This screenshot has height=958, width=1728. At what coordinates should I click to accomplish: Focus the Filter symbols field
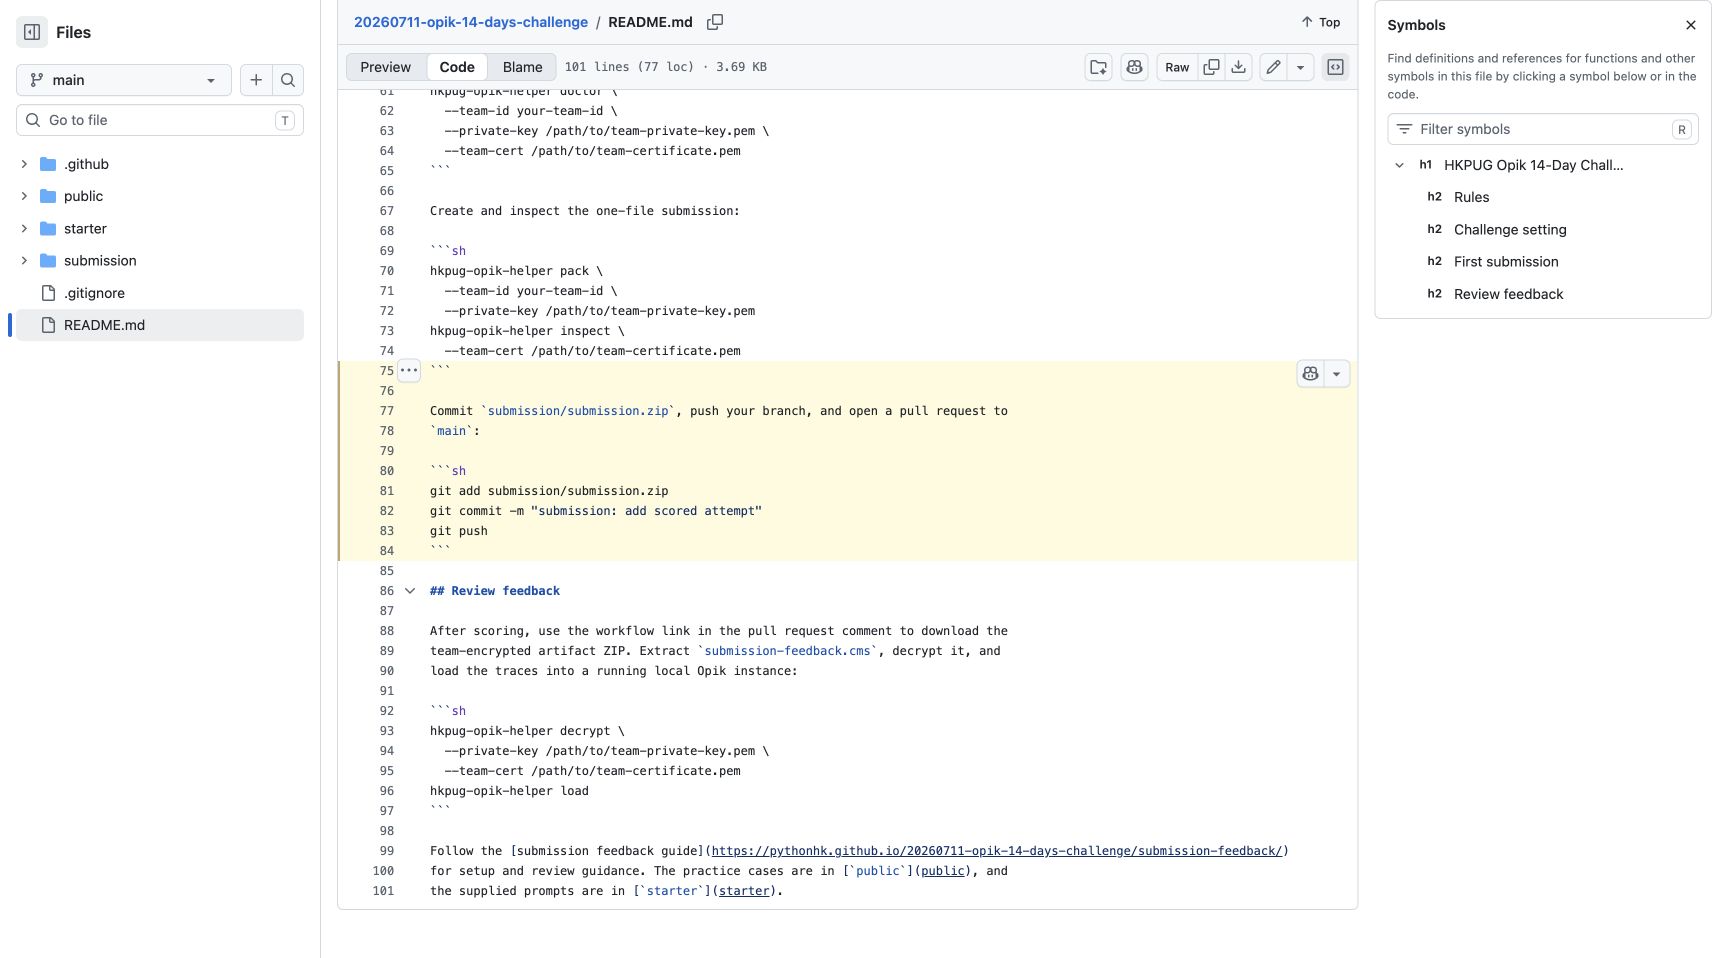[1543, 129]
